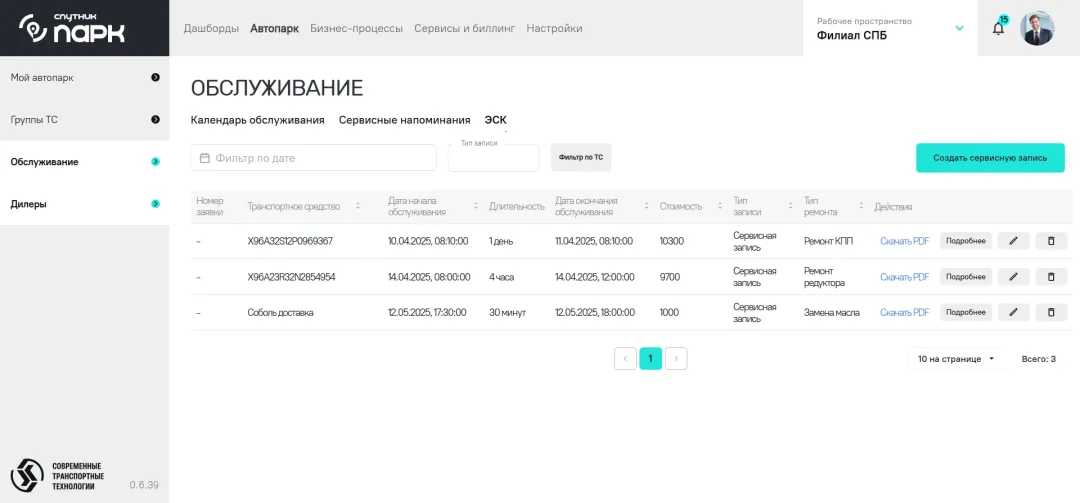Screen dimensions: 1080x503
Task: Download PDF for the Ремонт КПП record
Action: [x=904, y=241]
